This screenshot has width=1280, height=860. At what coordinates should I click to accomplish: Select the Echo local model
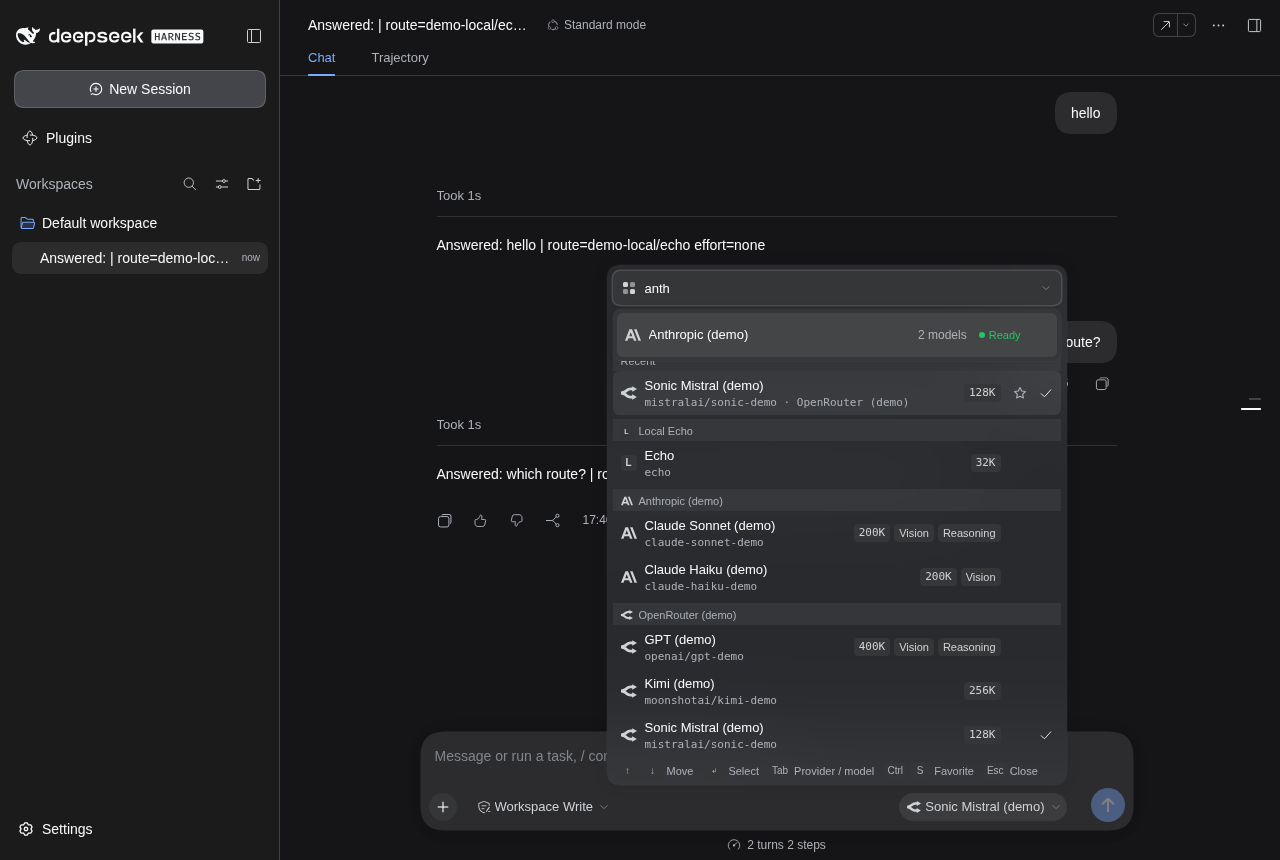(x=837, y=463)
